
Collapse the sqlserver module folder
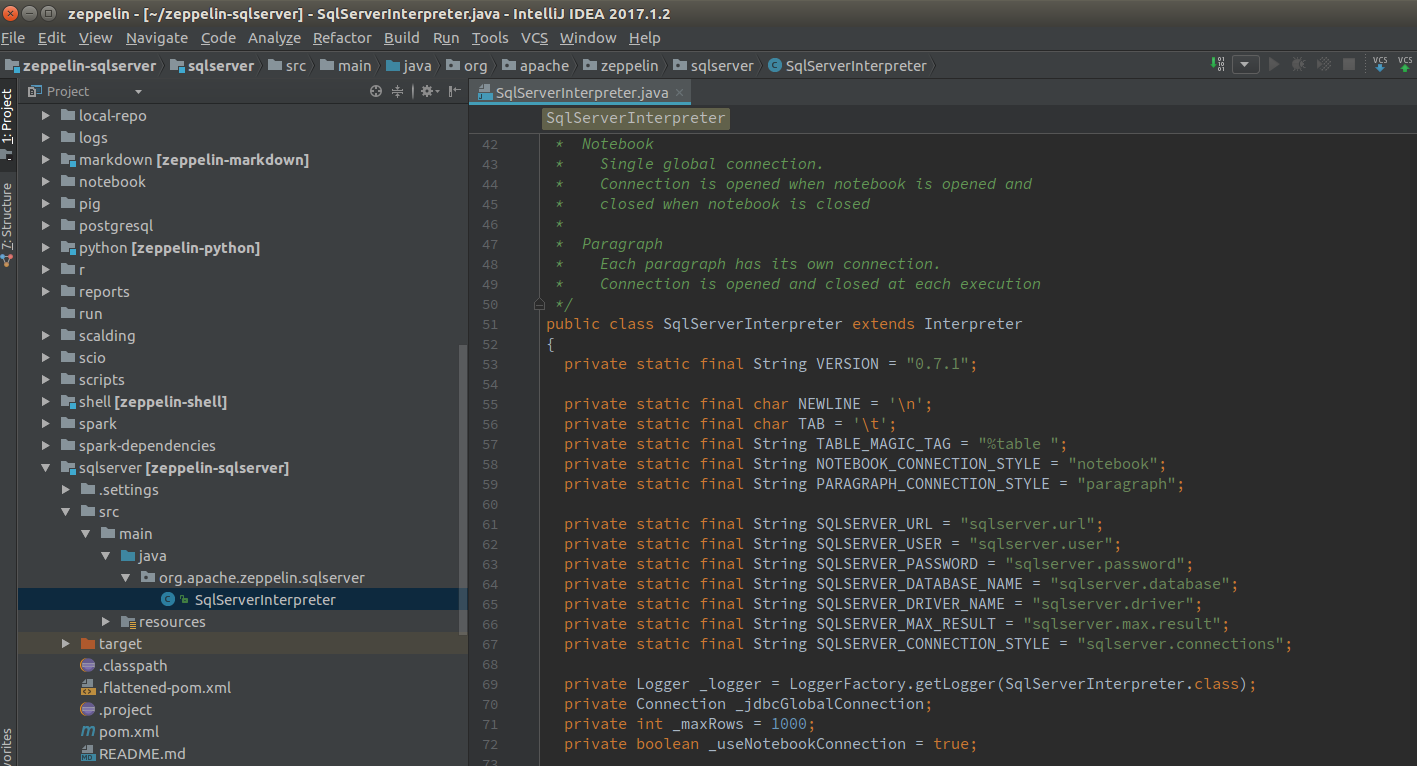click(46, 468)
